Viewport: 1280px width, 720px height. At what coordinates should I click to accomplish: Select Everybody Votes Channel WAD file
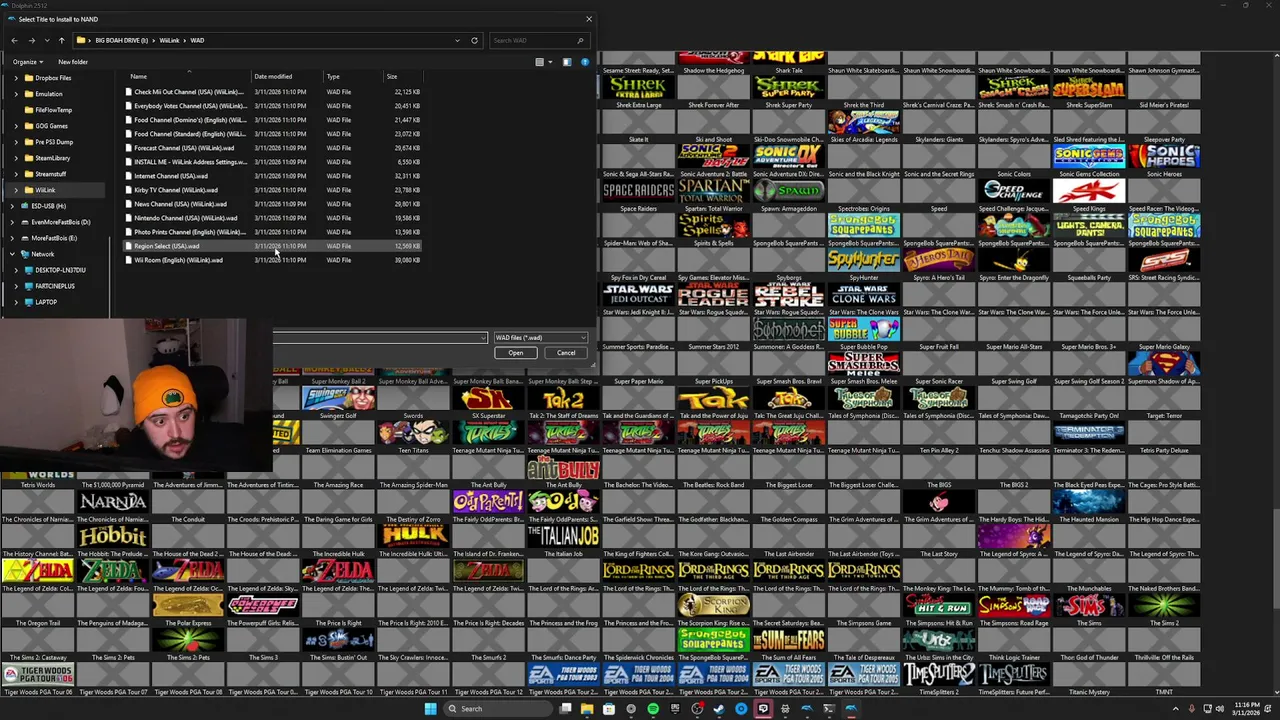pos(272,106)
